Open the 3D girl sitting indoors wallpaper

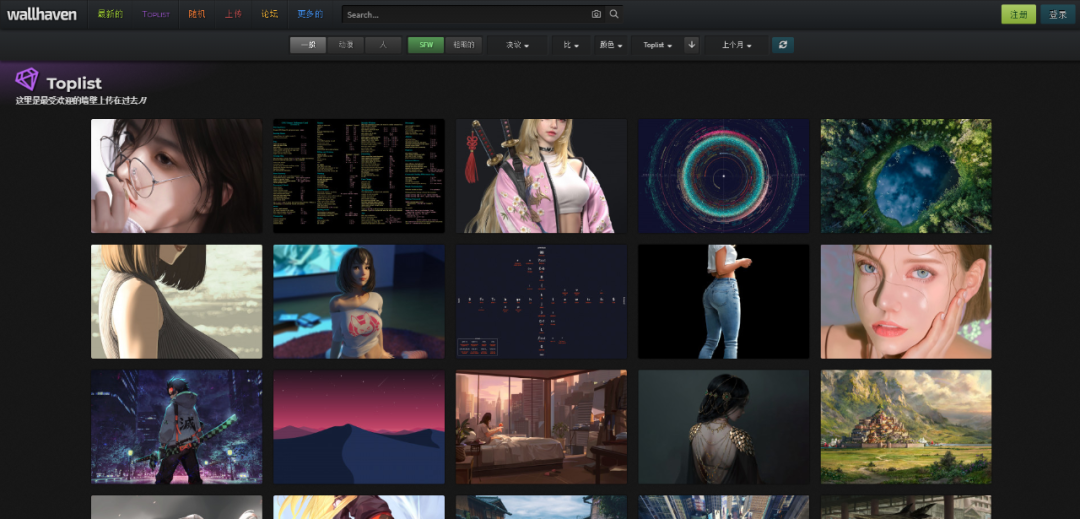pos(359,301)
